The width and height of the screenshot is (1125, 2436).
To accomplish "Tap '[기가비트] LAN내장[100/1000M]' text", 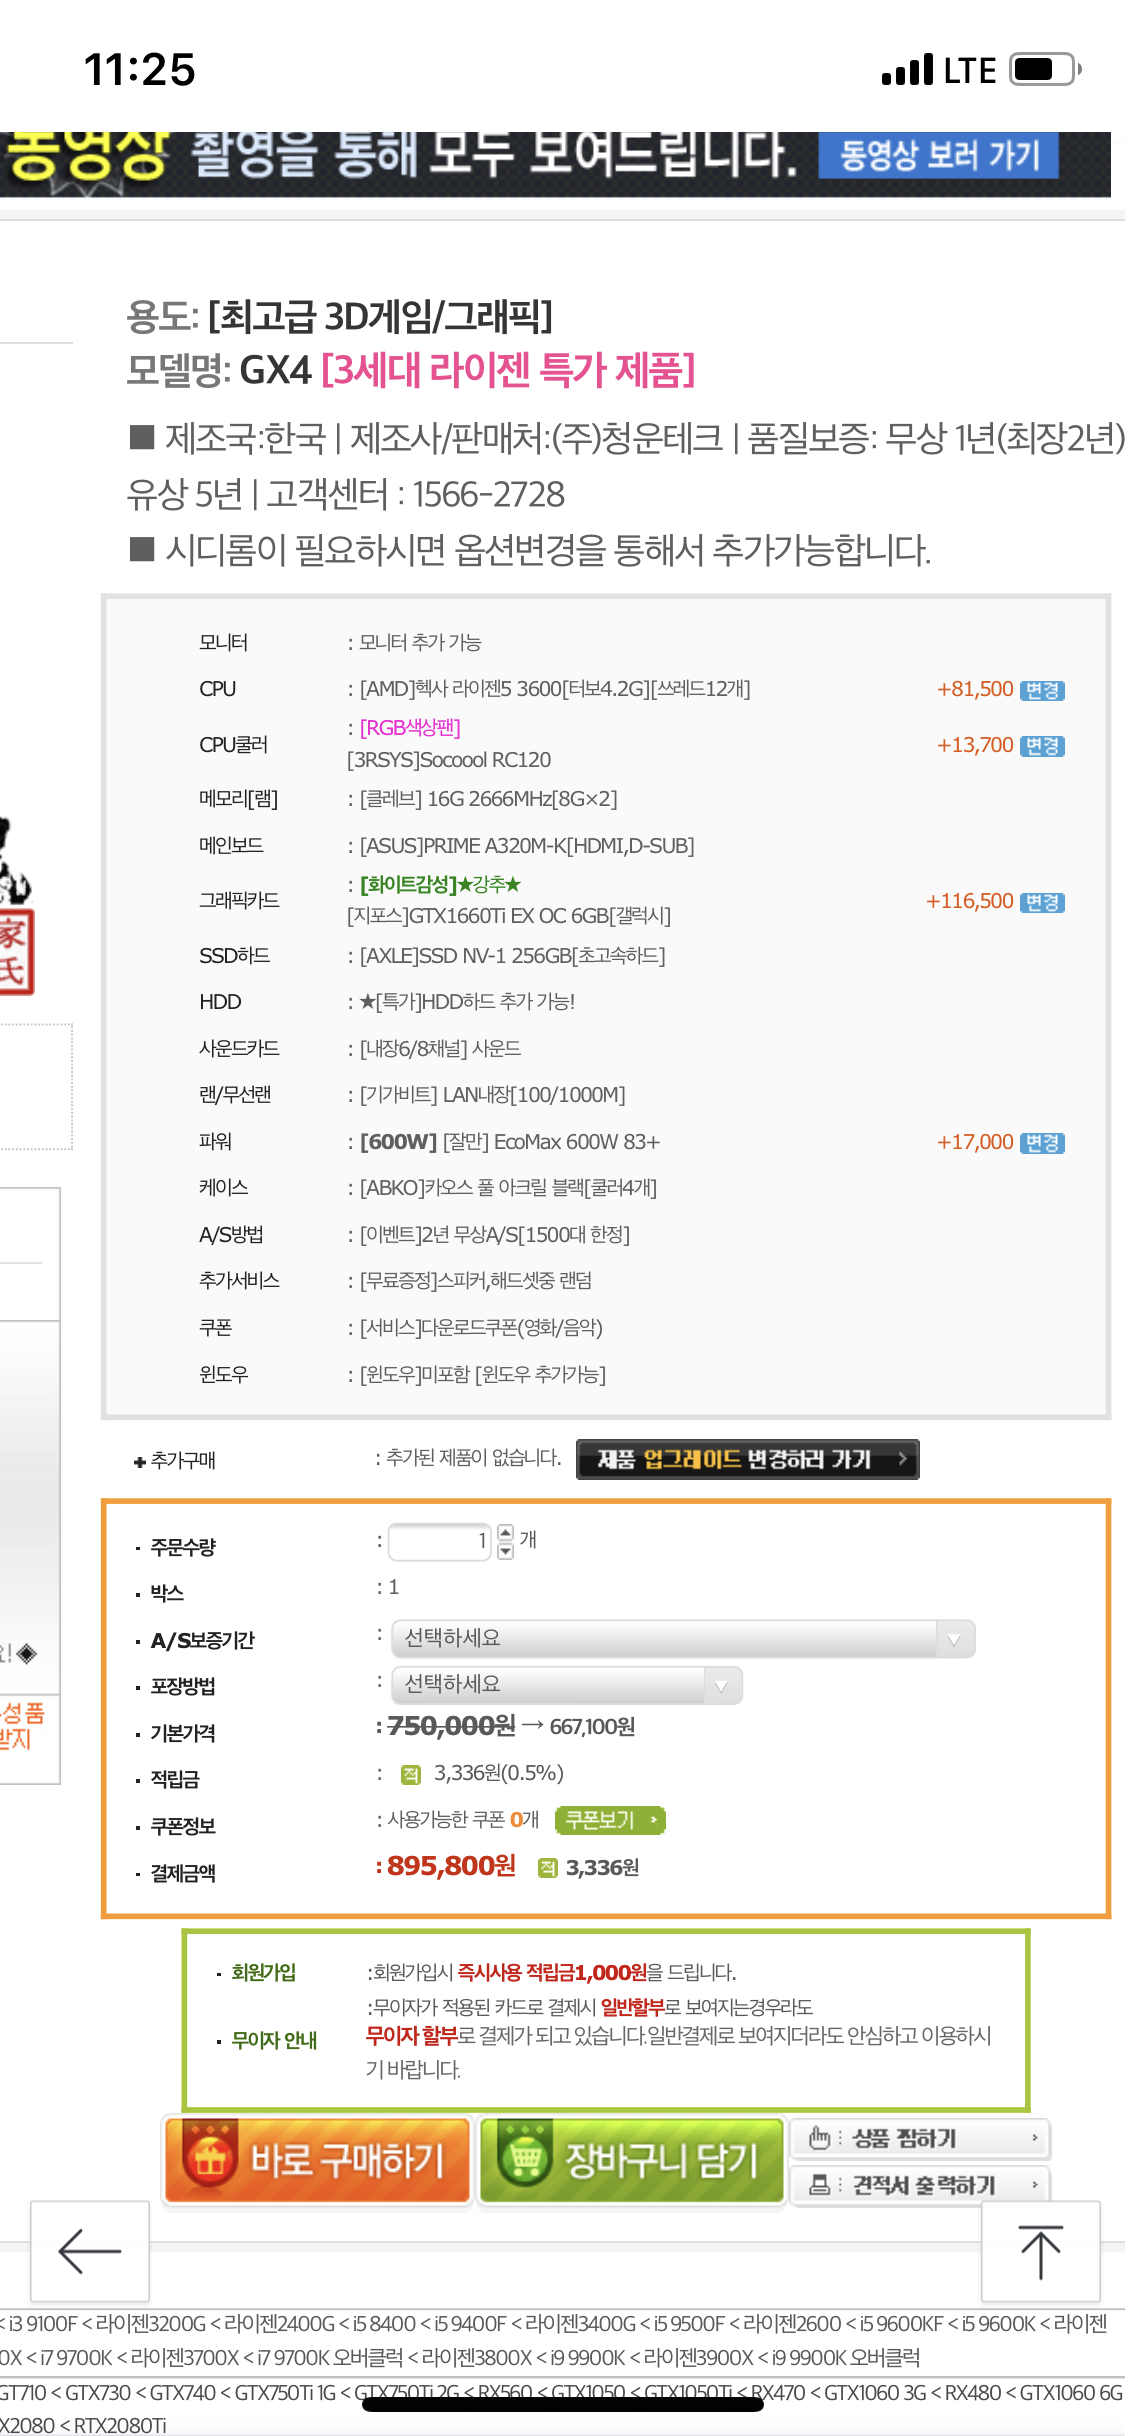I will tap(492, 1095).
